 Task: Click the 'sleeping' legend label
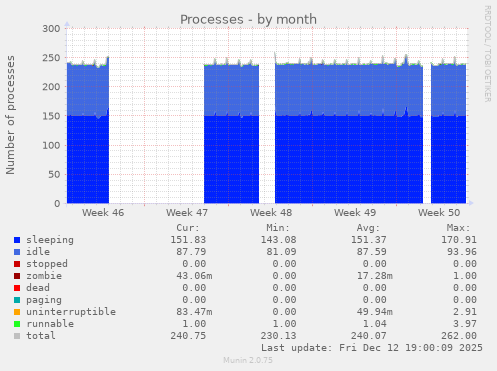[50, 240]
